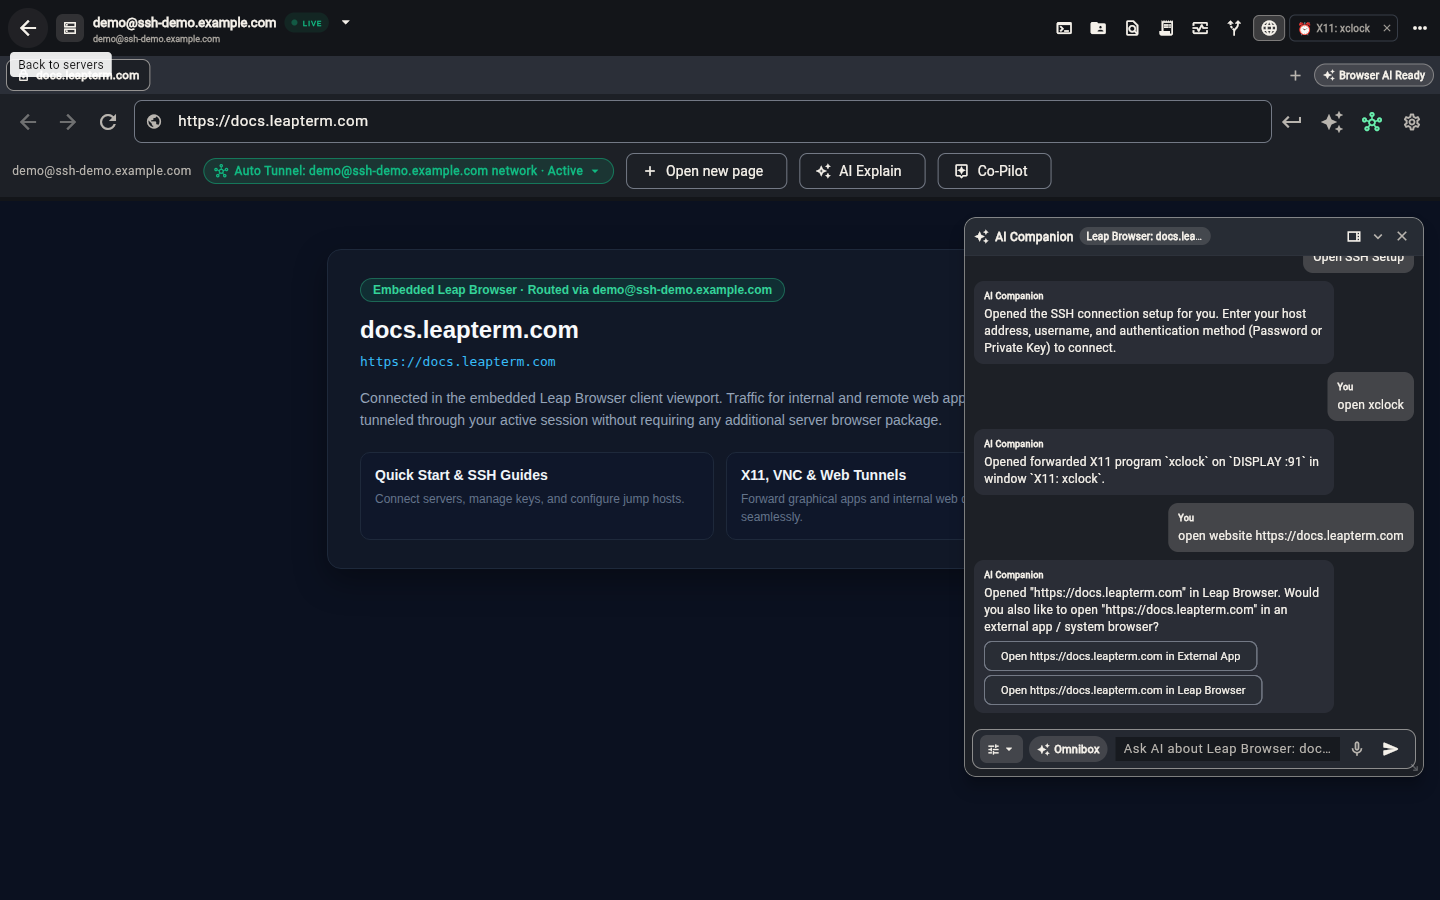Open the receipt-style log icon
This screenshot has height=900, width=1440.
pos(1166,28)
